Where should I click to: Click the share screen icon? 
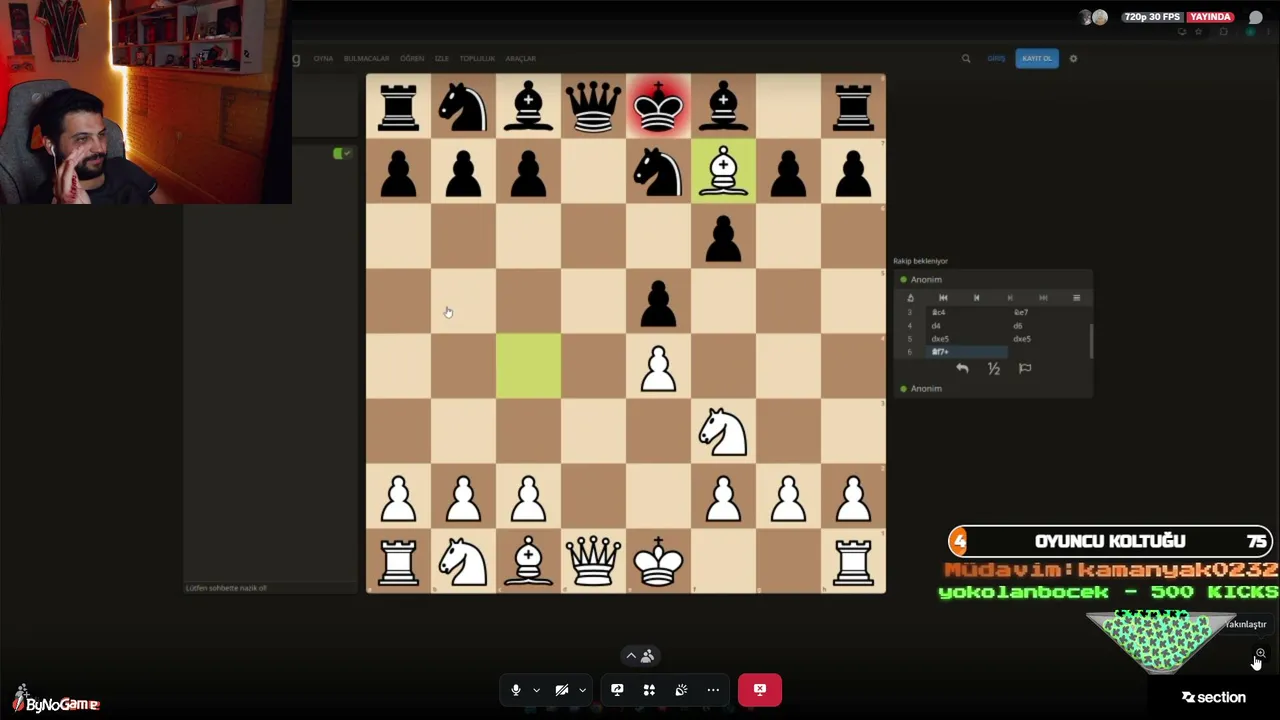pos(617,689)
